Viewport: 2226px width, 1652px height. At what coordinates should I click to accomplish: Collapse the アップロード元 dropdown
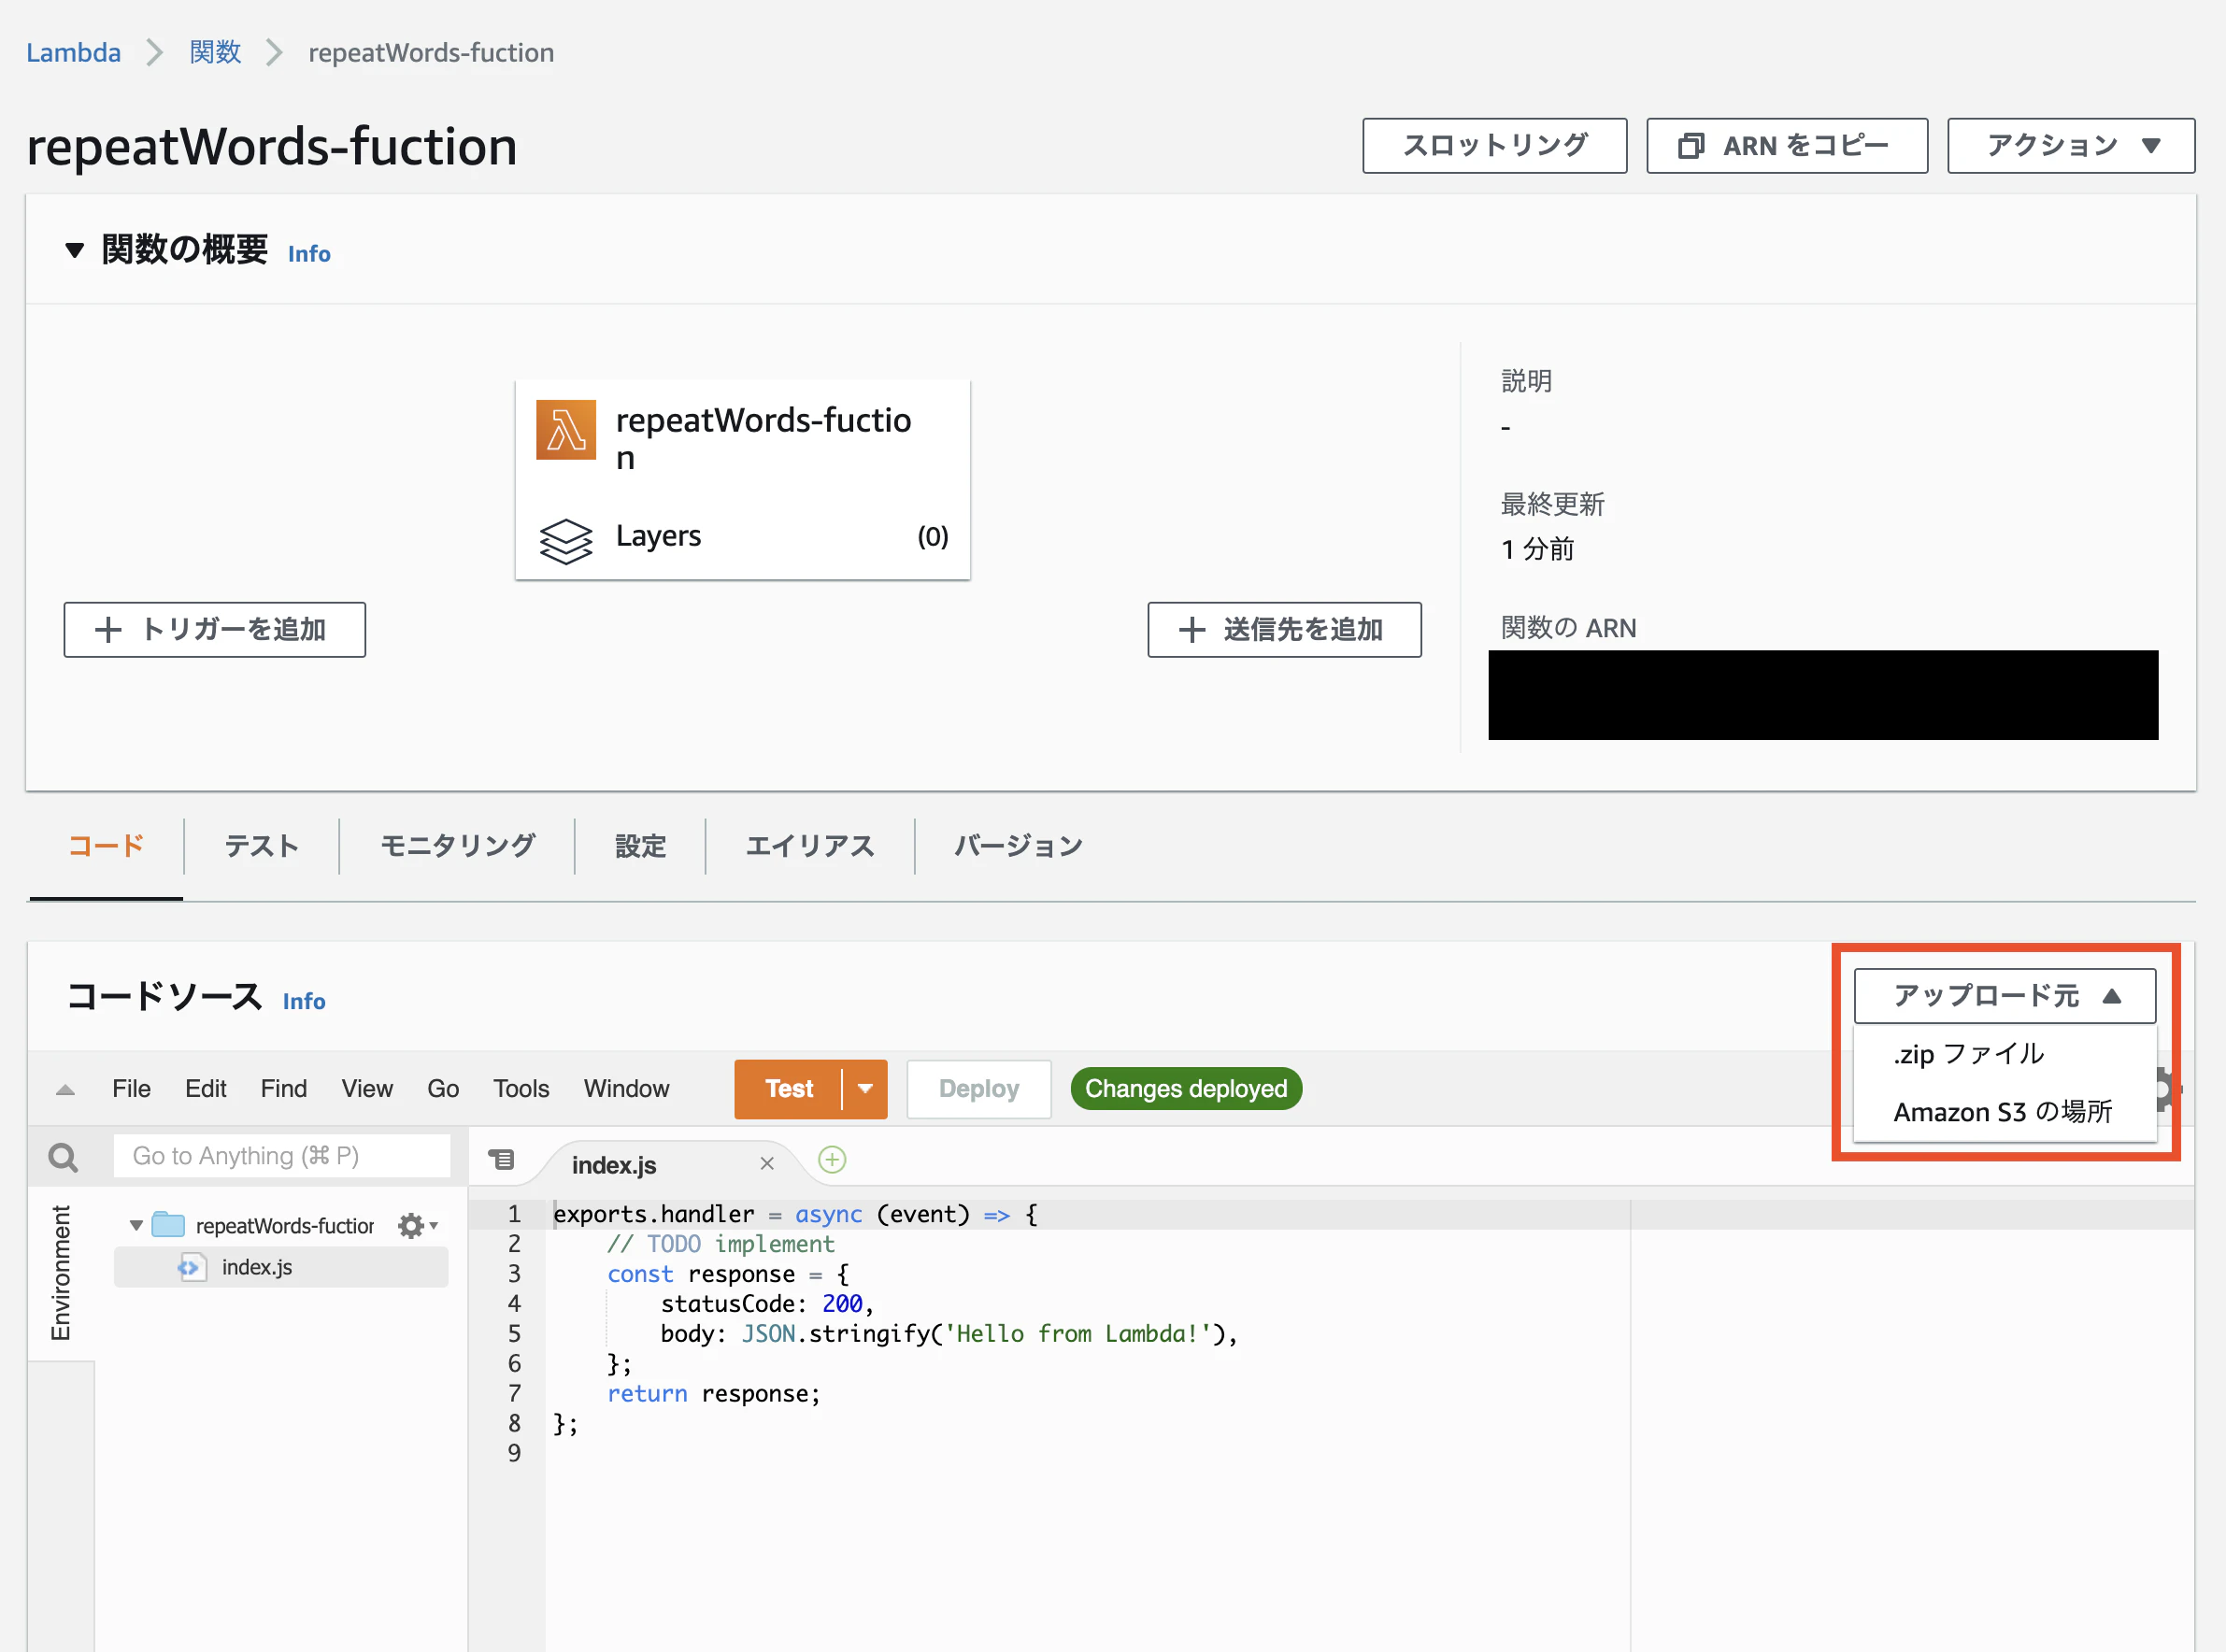pyautogui.click(x=2005, y=996)
